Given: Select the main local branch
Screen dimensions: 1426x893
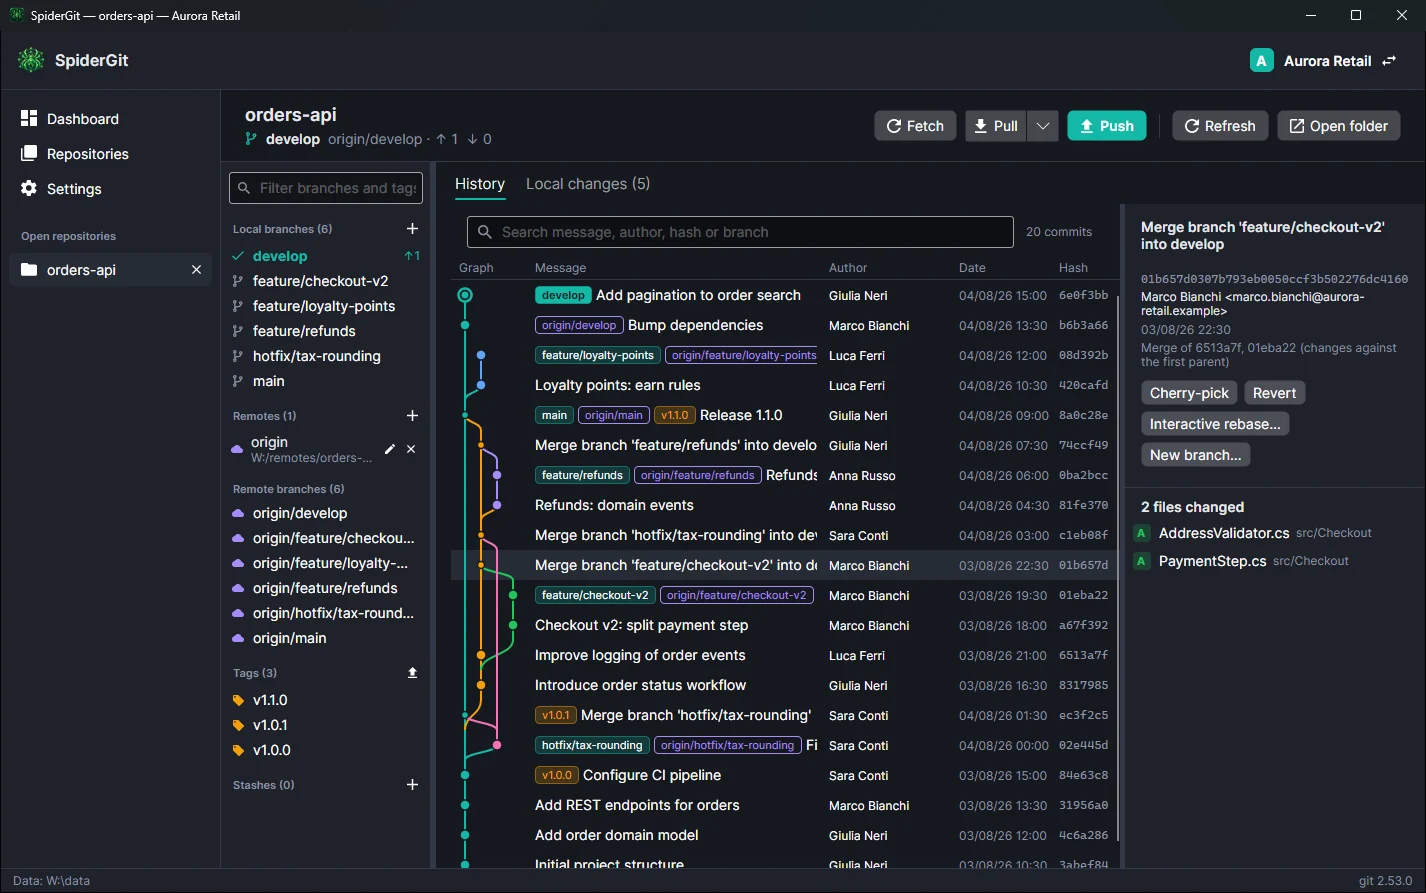Looking at the screenshot, I should pos(326,381).
